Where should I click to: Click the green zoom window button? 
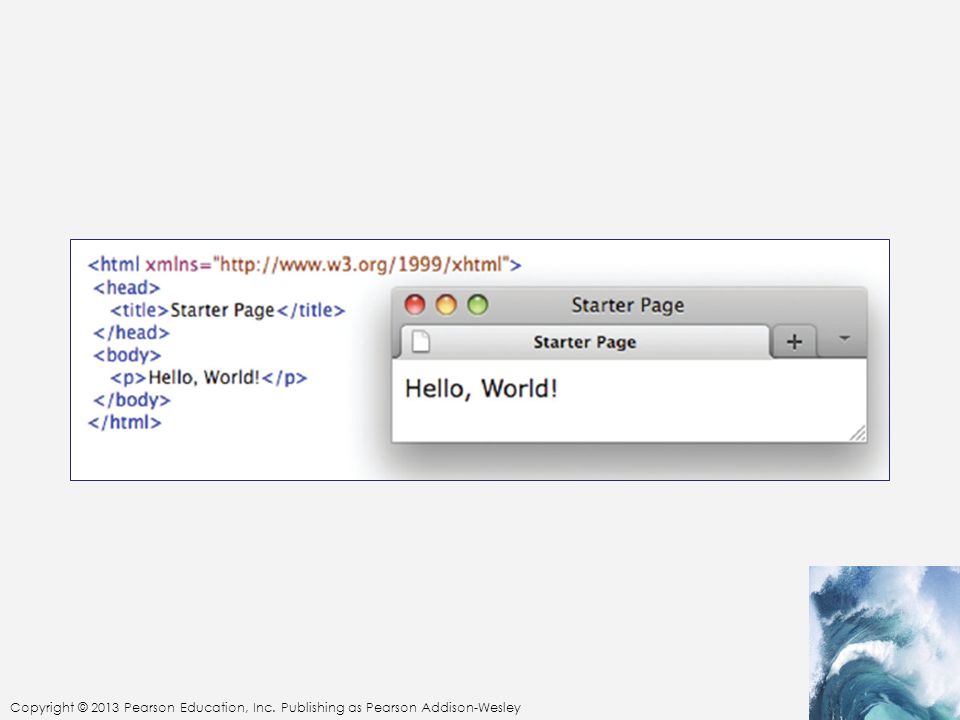click(478, 304)
